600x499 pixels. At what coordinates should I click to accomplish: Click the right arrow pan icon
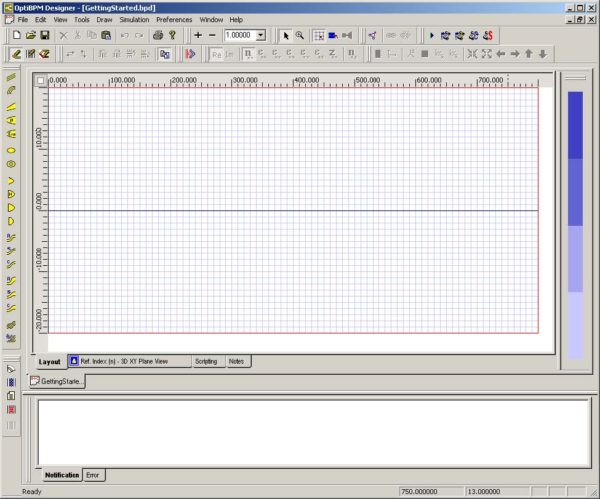pyautogui.click(x=515, y=54)
